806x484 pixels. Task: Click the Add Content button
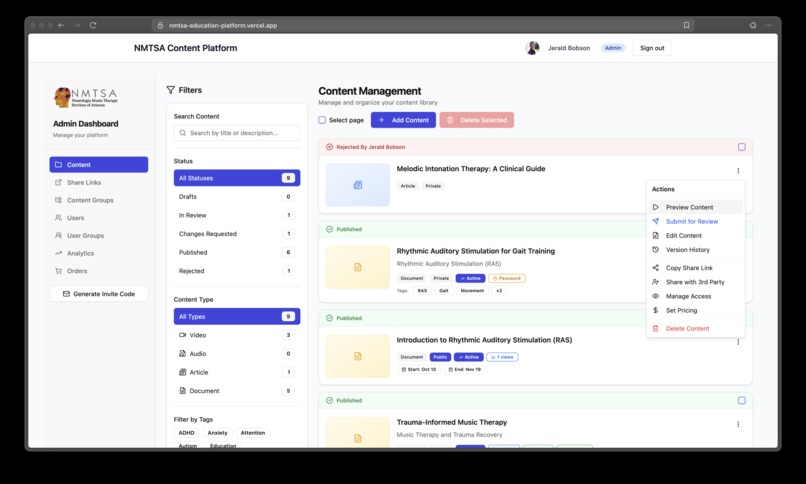coord(404,120)
